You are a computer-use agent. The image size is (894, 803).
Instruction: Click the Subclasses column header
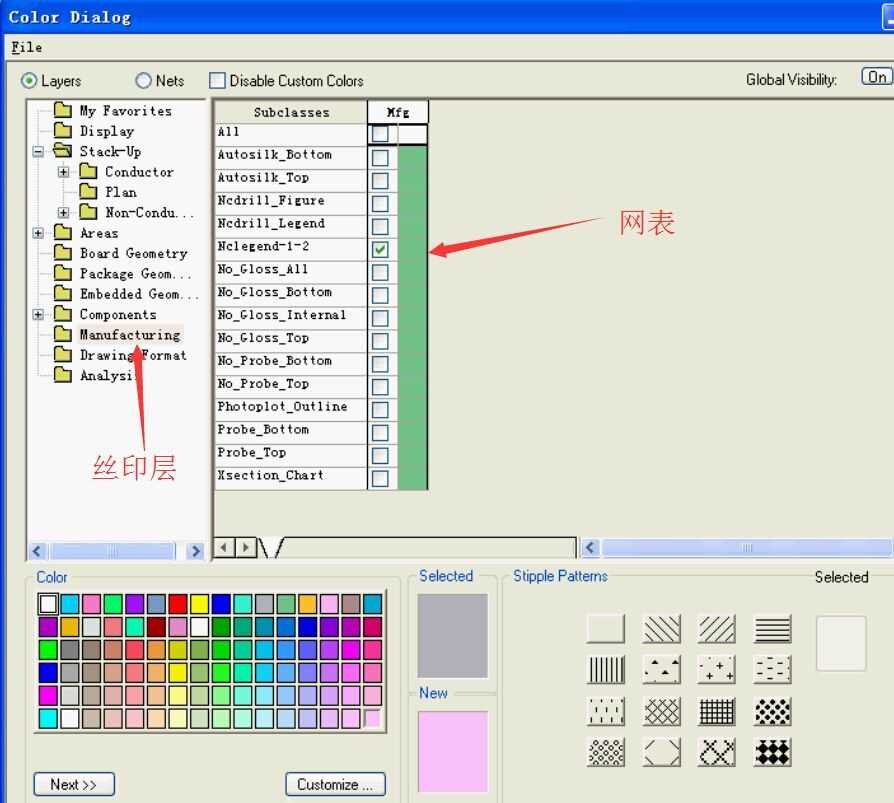[x=291, y=112]
